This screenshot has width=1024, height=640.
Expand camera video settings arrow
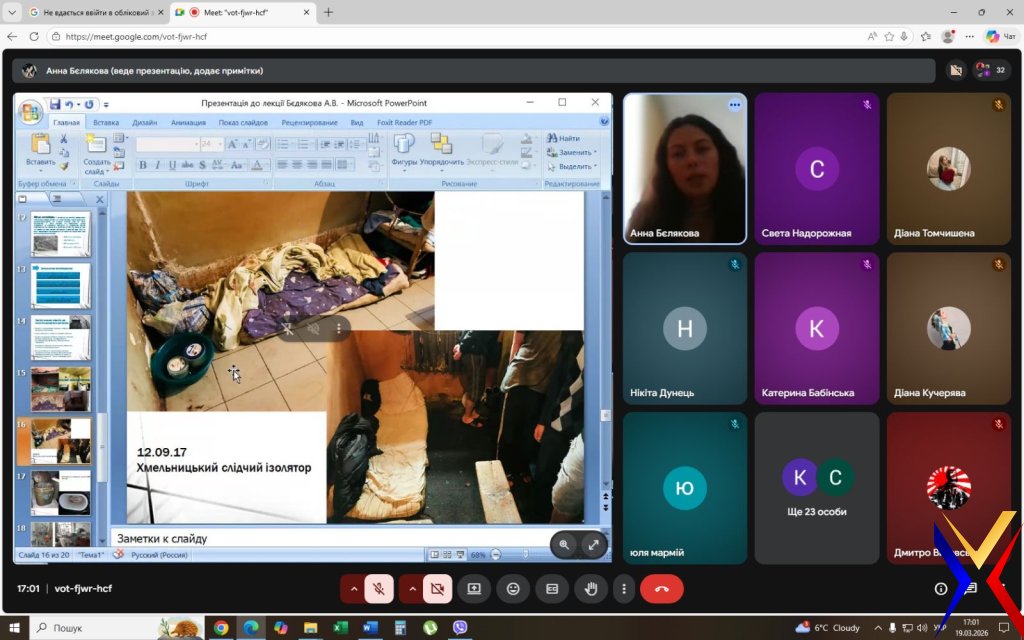tap(412, 589)
